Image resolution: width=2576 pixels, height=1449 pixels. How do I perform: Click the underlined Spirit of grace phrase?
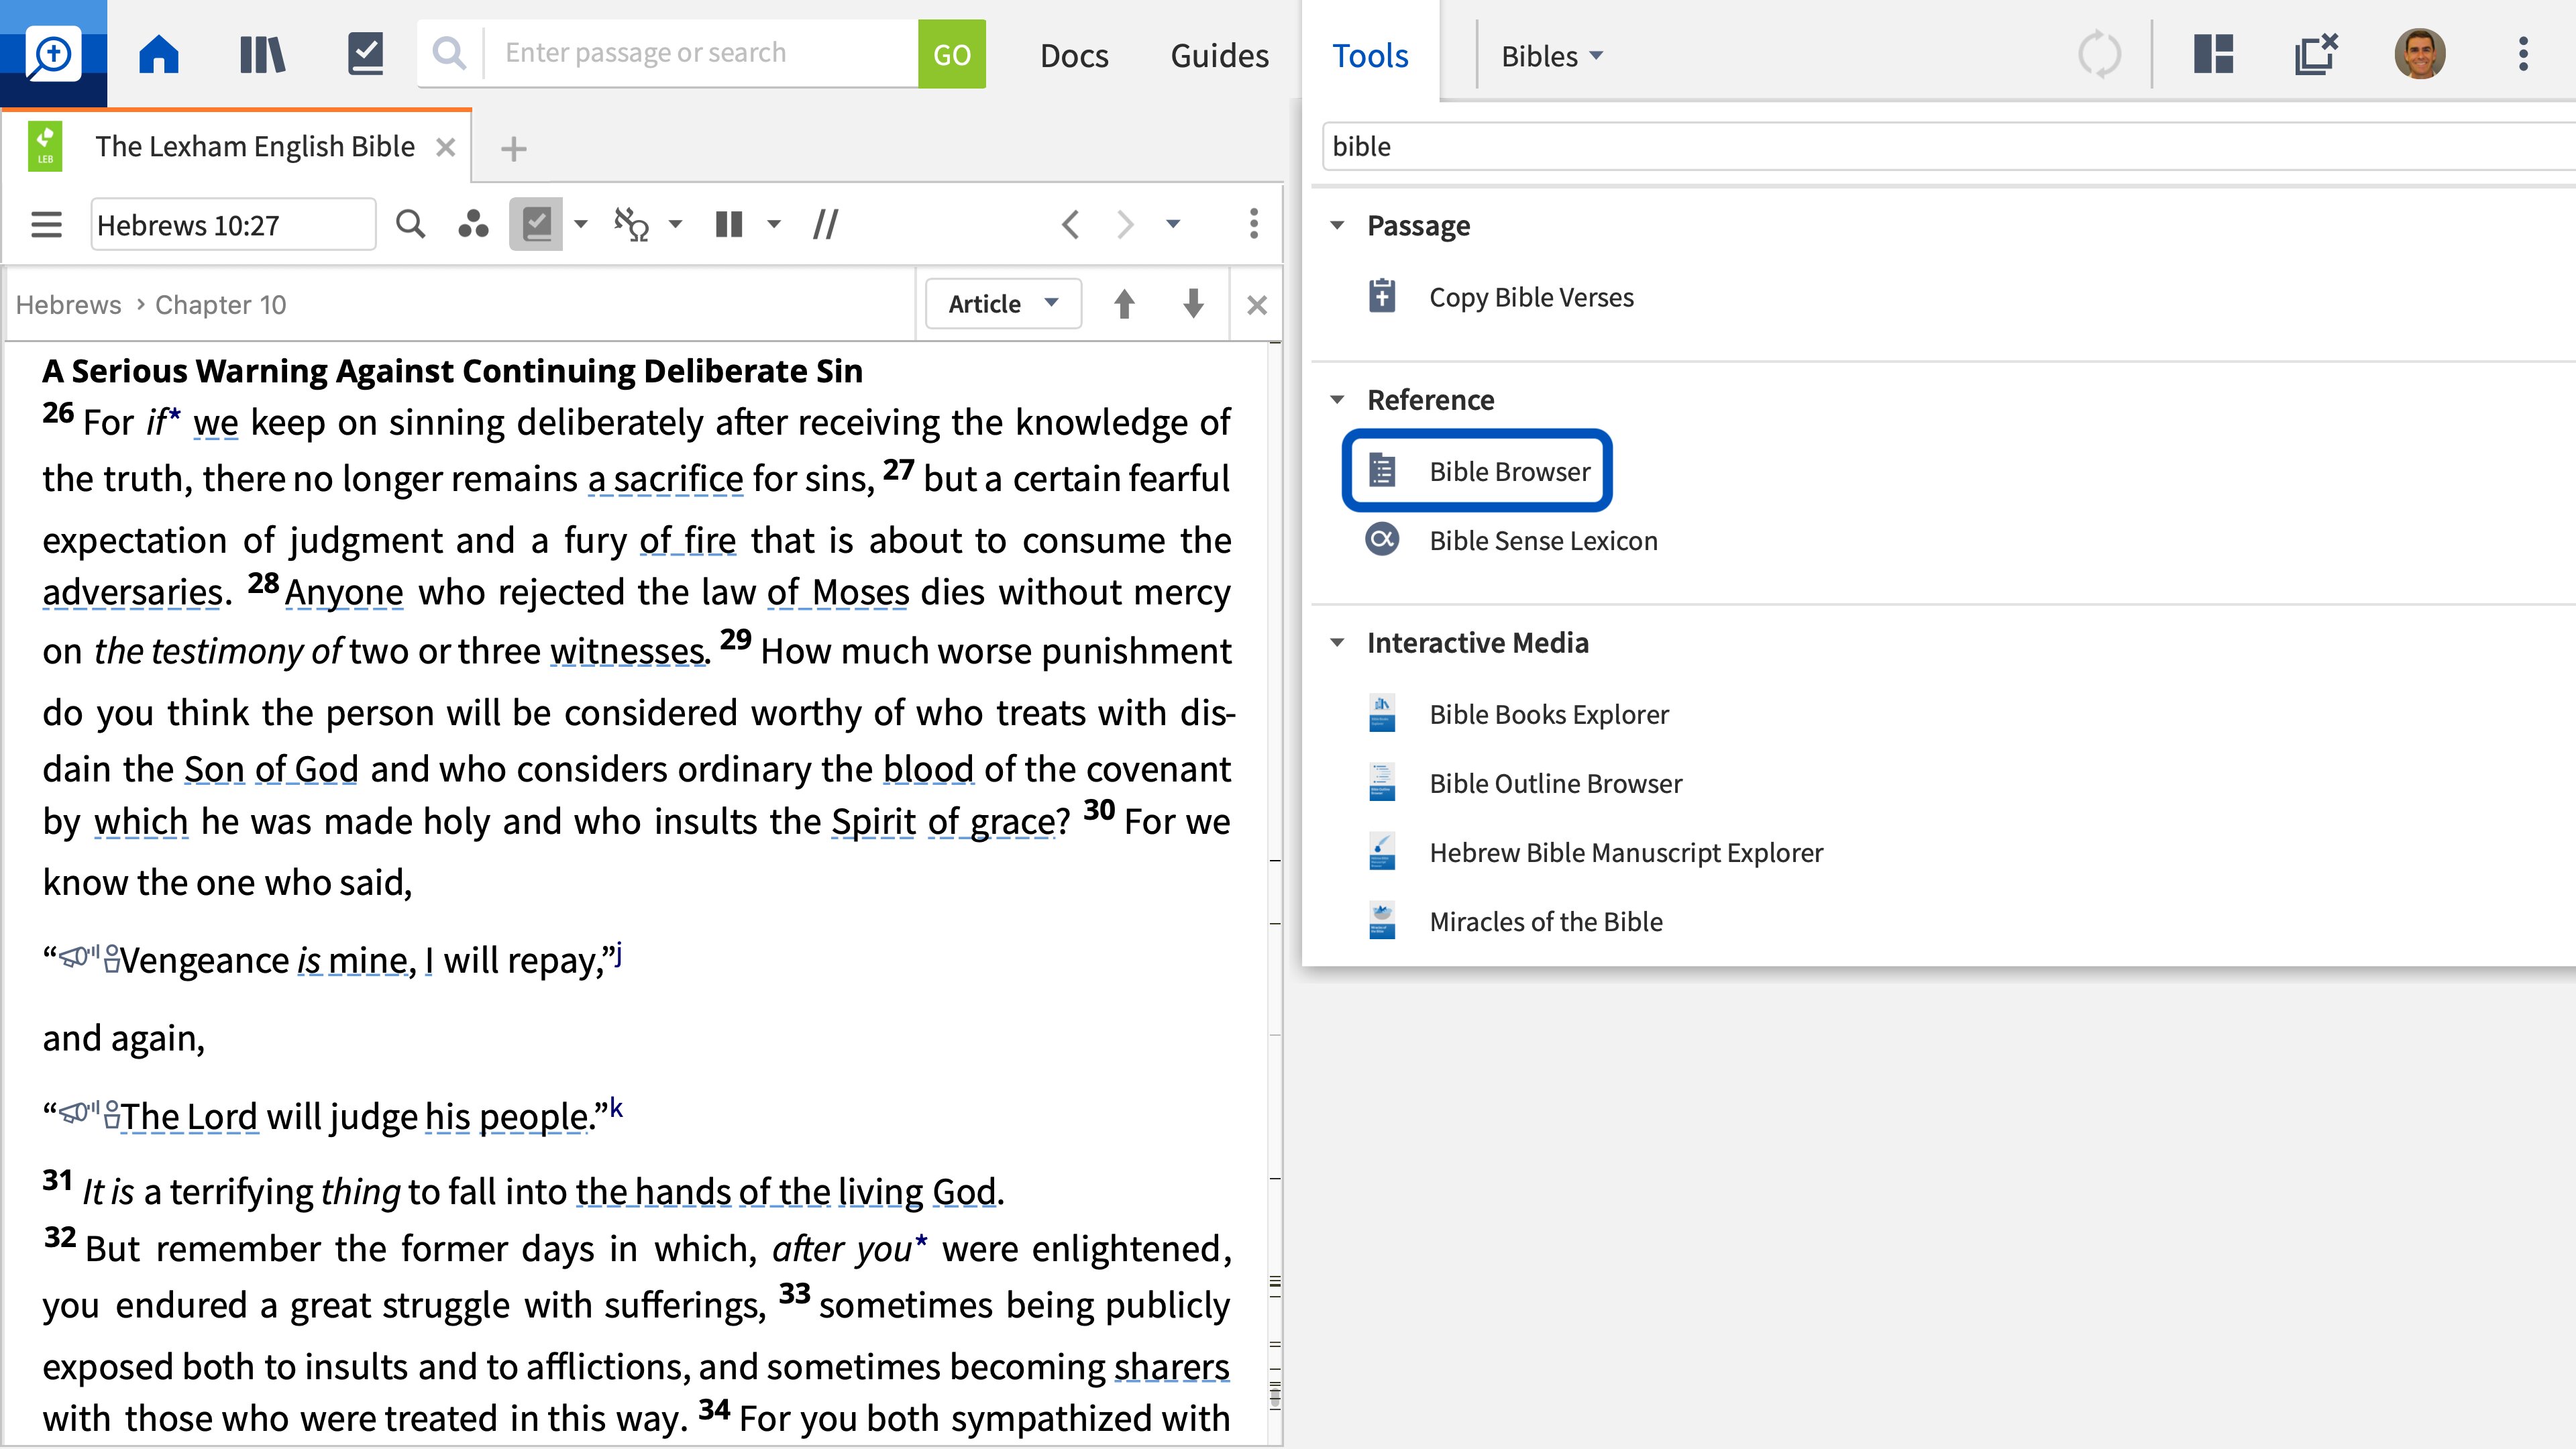[x=943, y=822]
